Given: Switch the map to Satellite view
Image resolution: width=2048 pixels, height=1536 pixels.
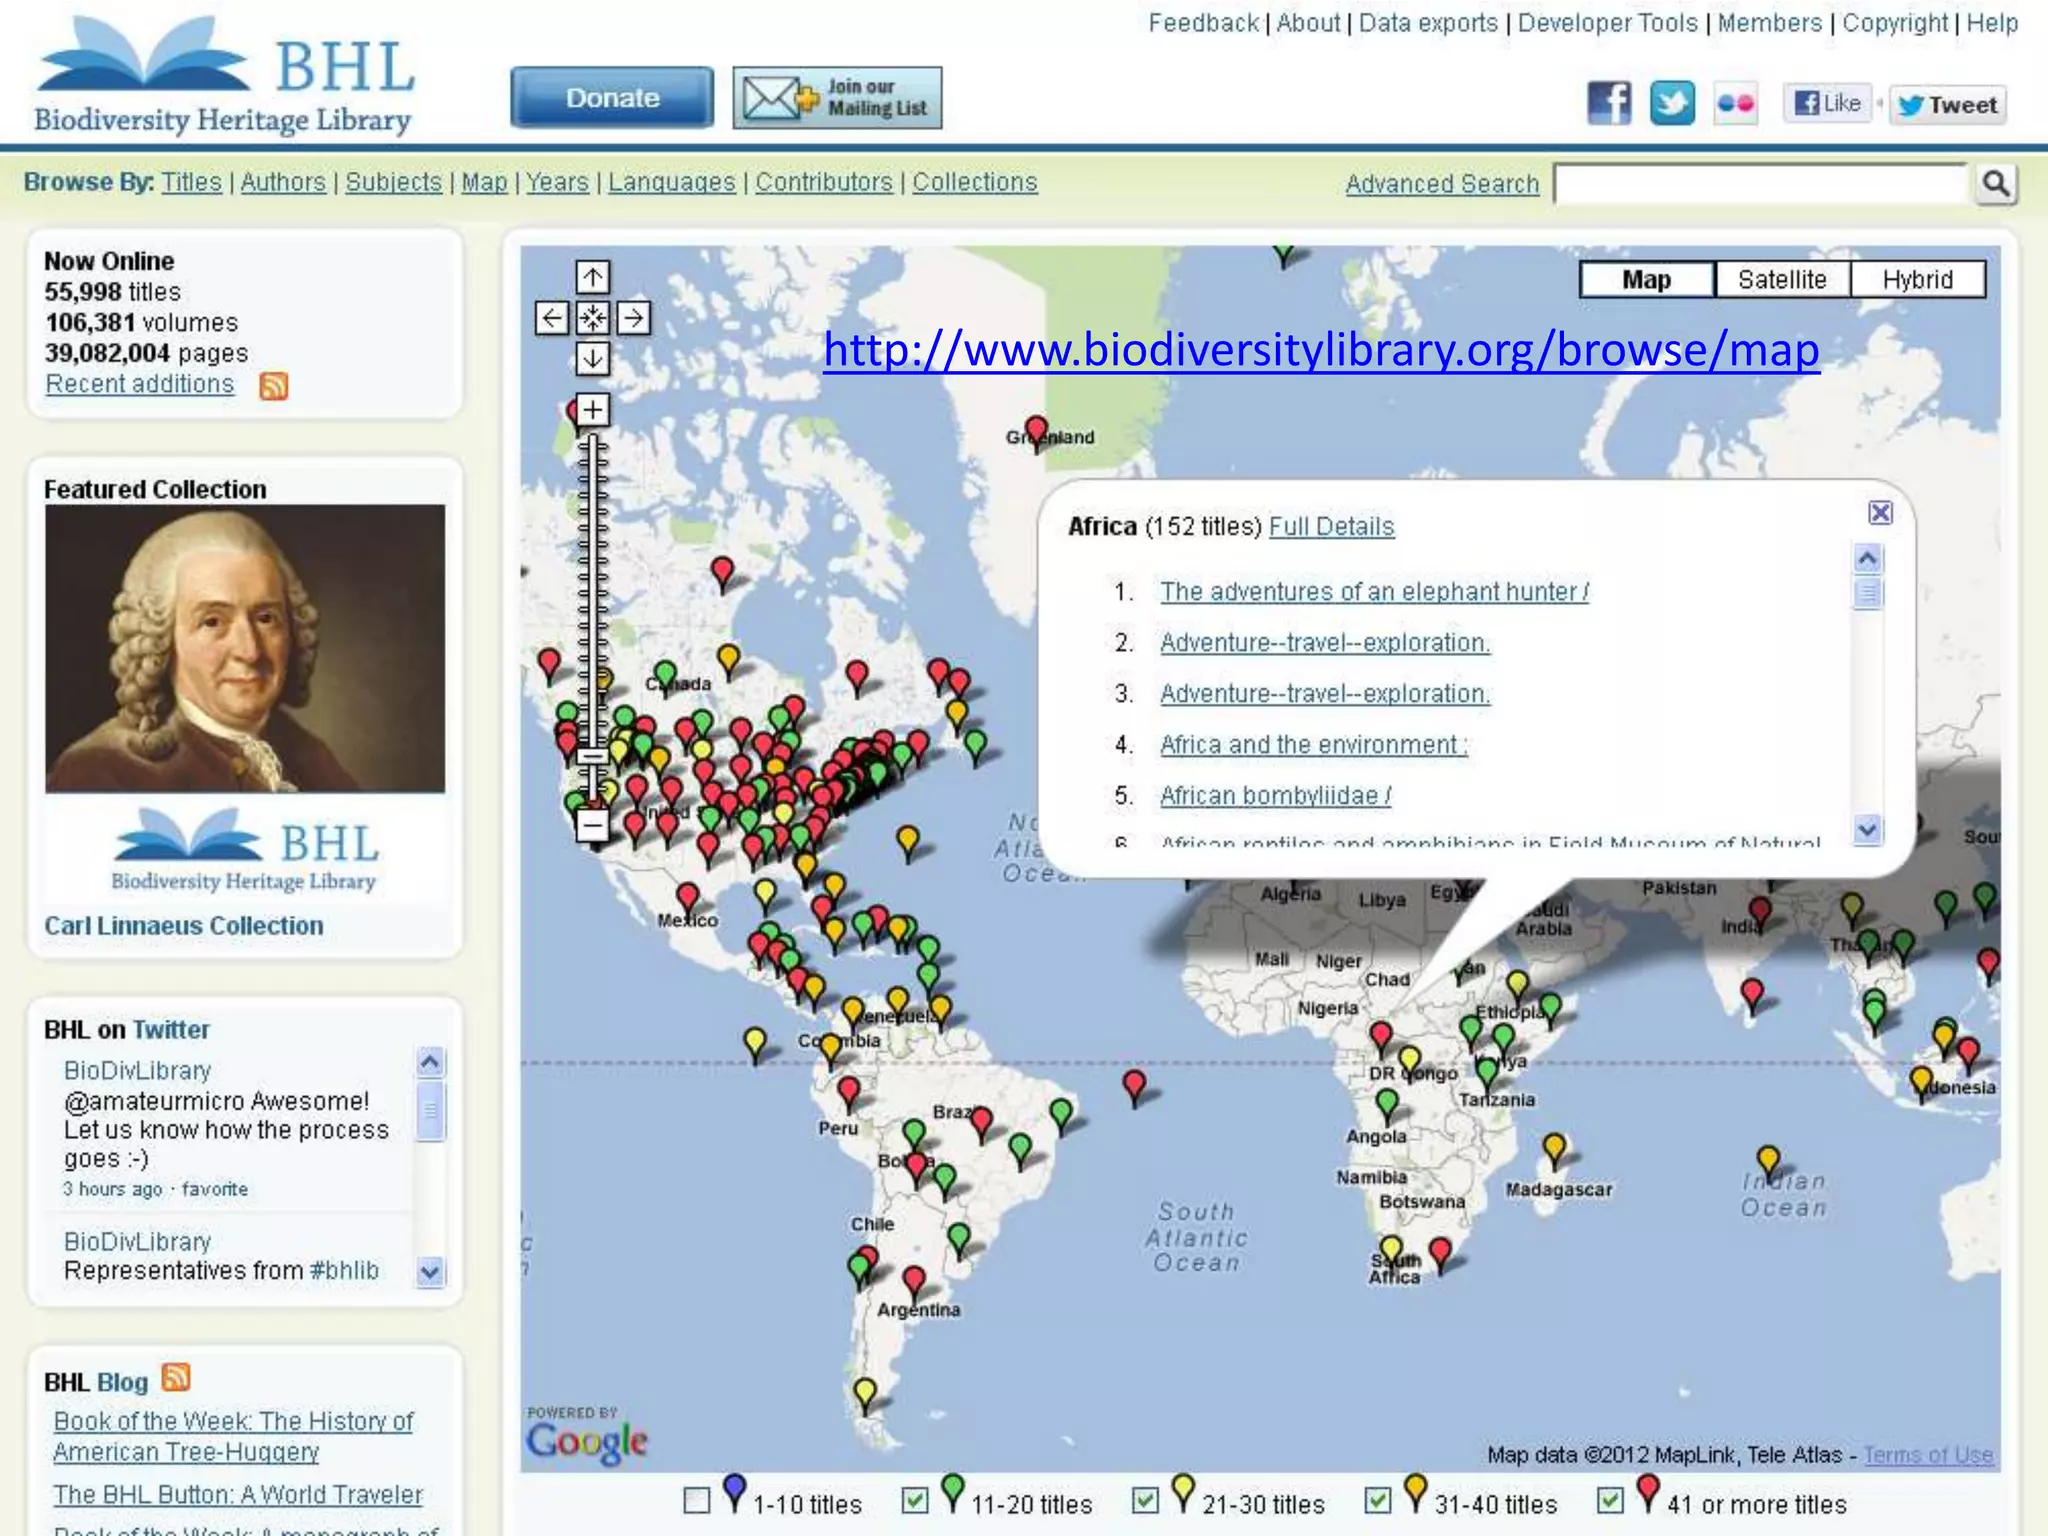Looking at the screenshot, I should pyautogui.click(x=1782, y=279).
